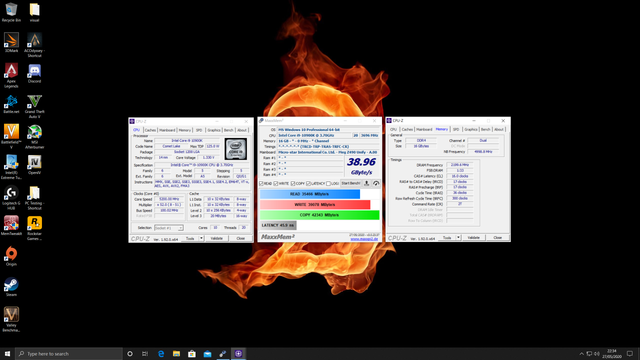Open Logitech G HUB desktop icon

click(x=11, y=198)
